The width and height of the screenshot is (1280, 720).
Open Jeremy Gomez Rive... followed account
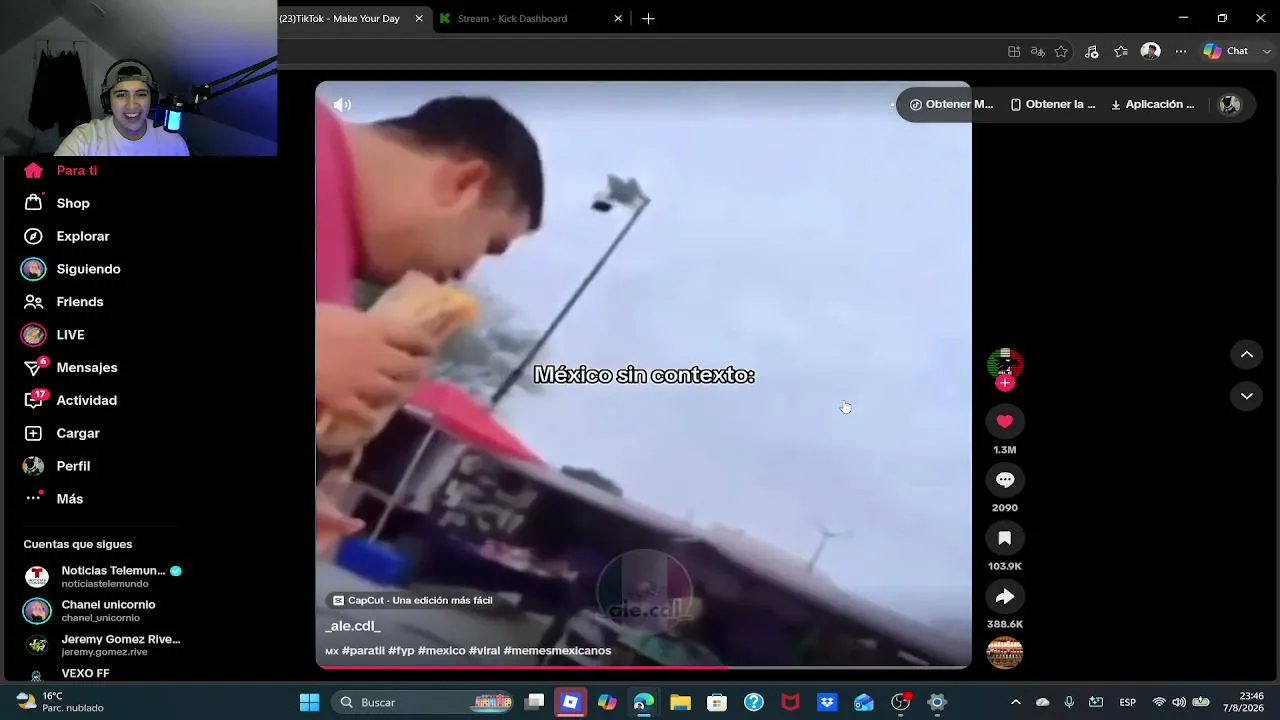tap(101, 645)
